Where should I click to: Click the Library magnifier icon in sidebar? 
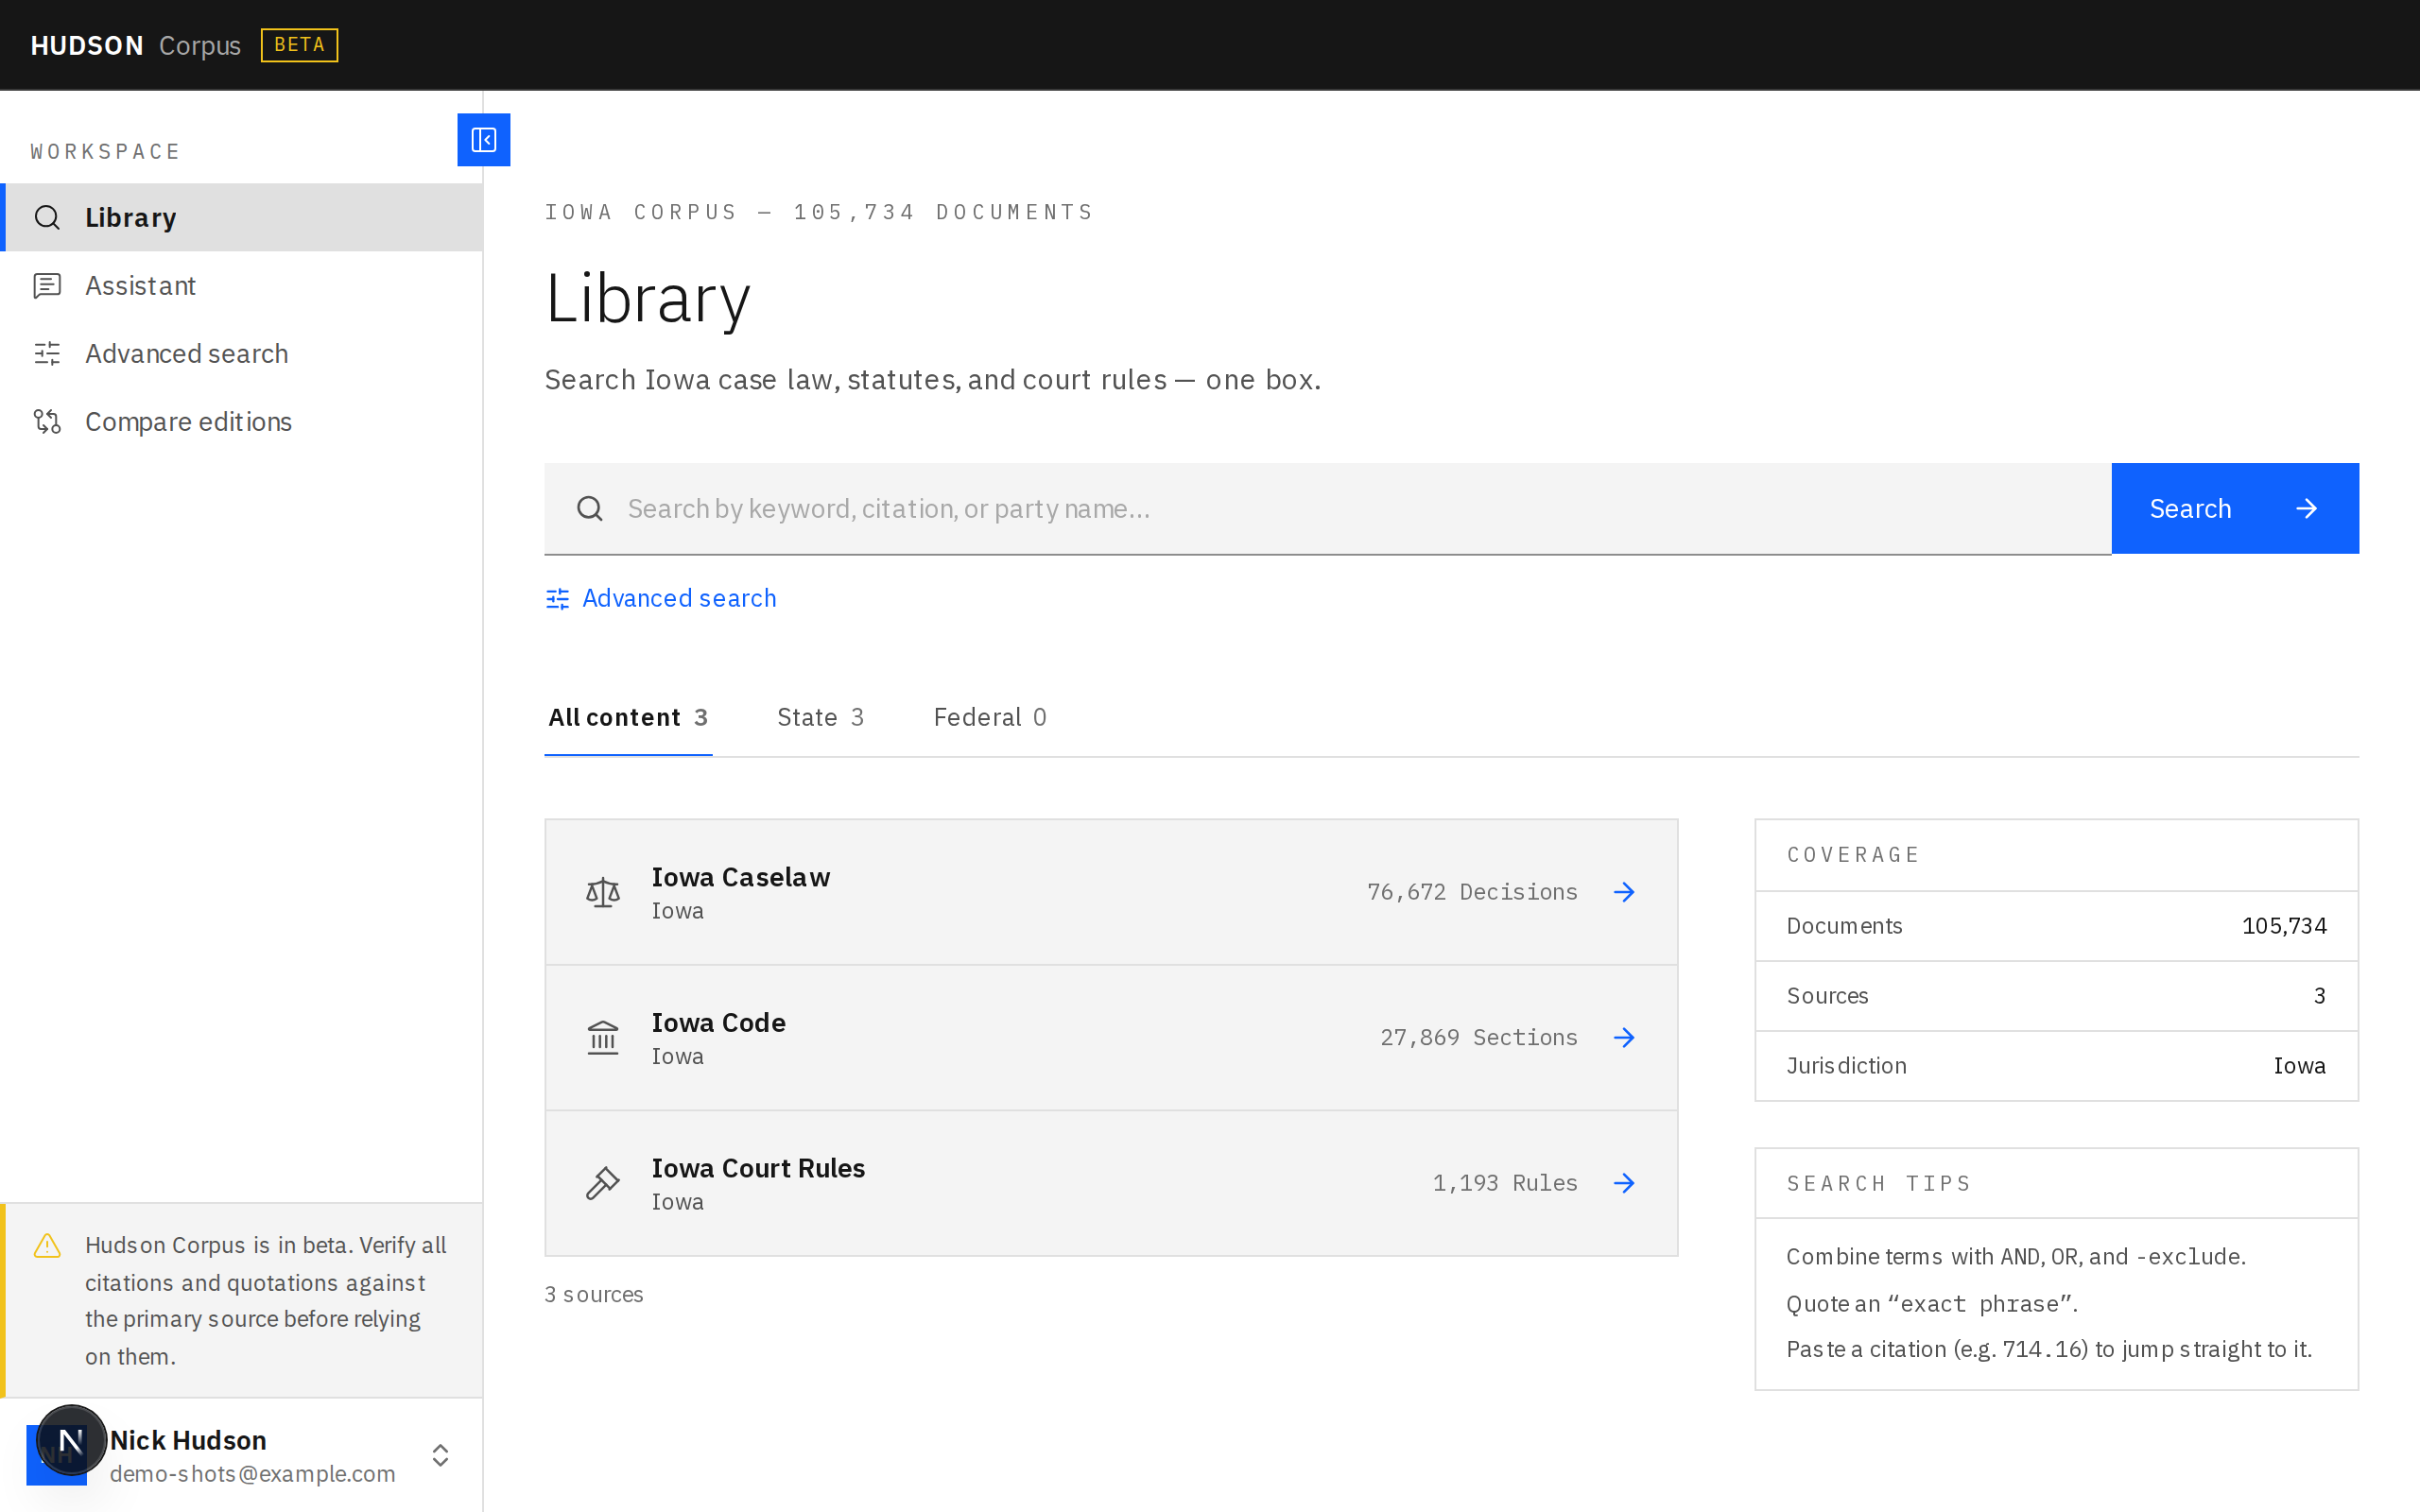(x=47, y=217)
